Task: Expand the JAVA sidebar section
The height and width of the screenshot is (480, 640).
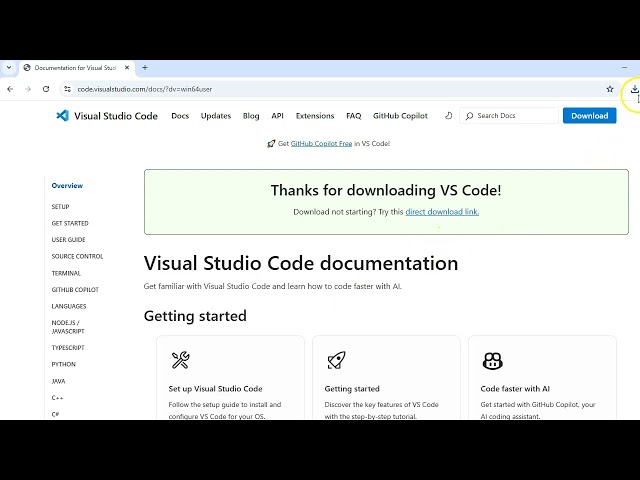Action: [x=58, y=381]
